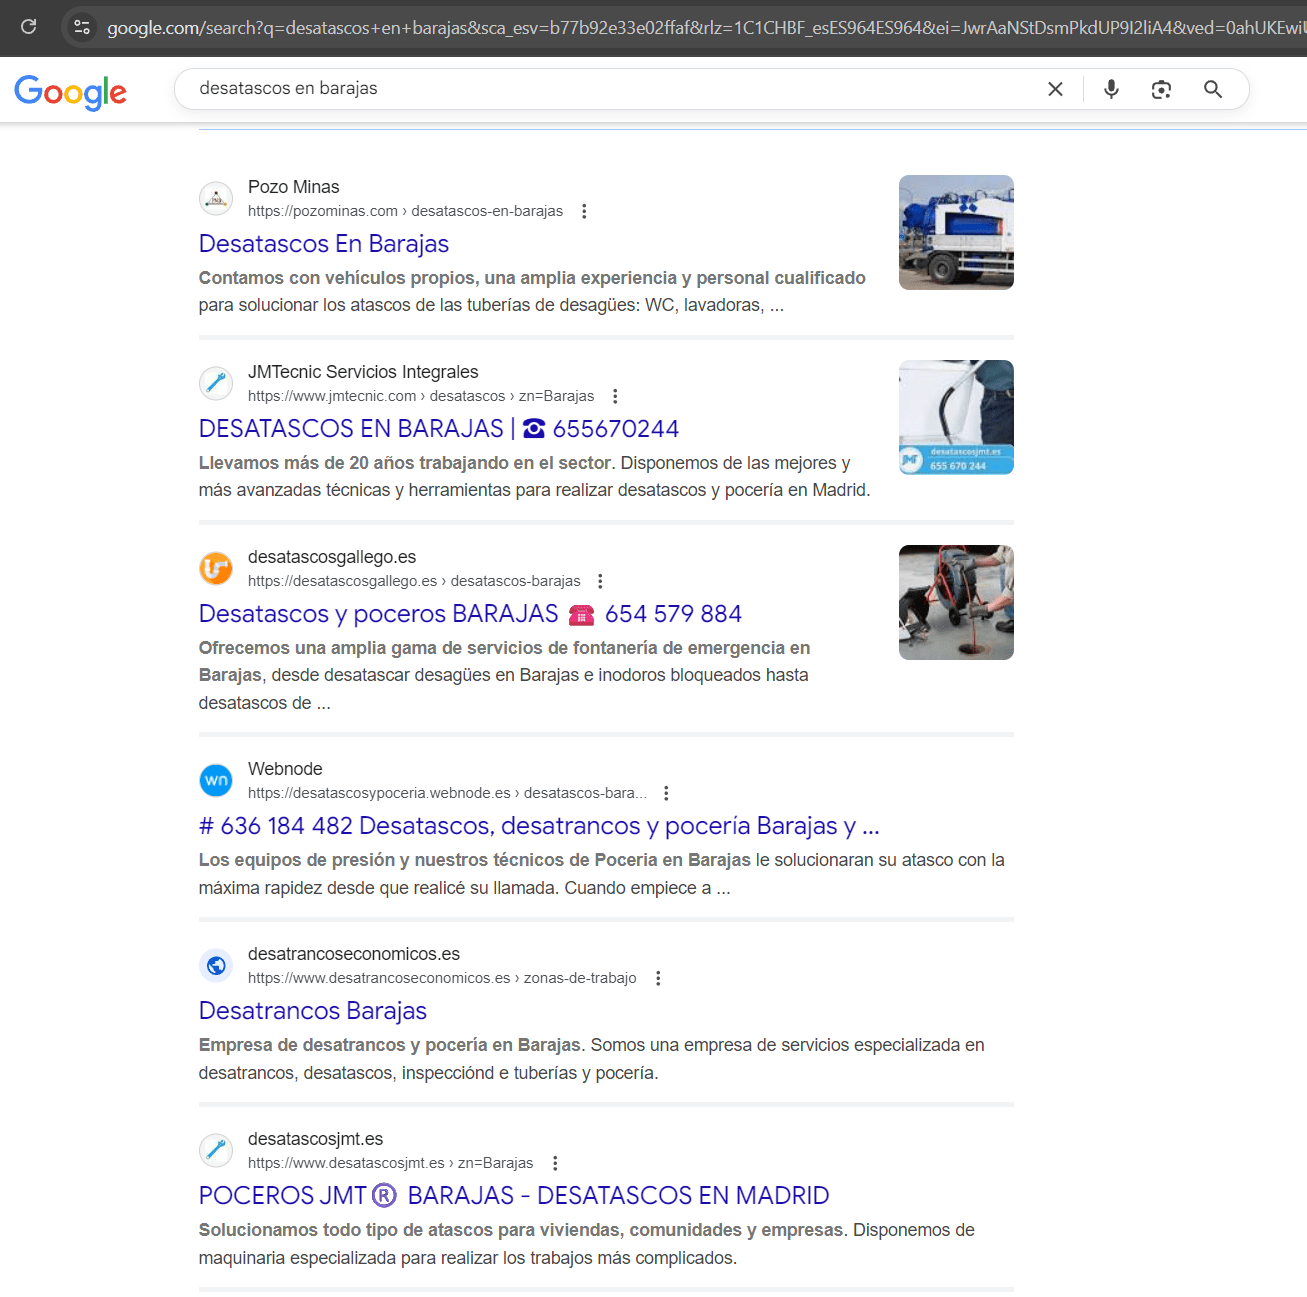Clear the search query with X
The height and width of the screenshot is (1297, 1307).
(1055, 89)
